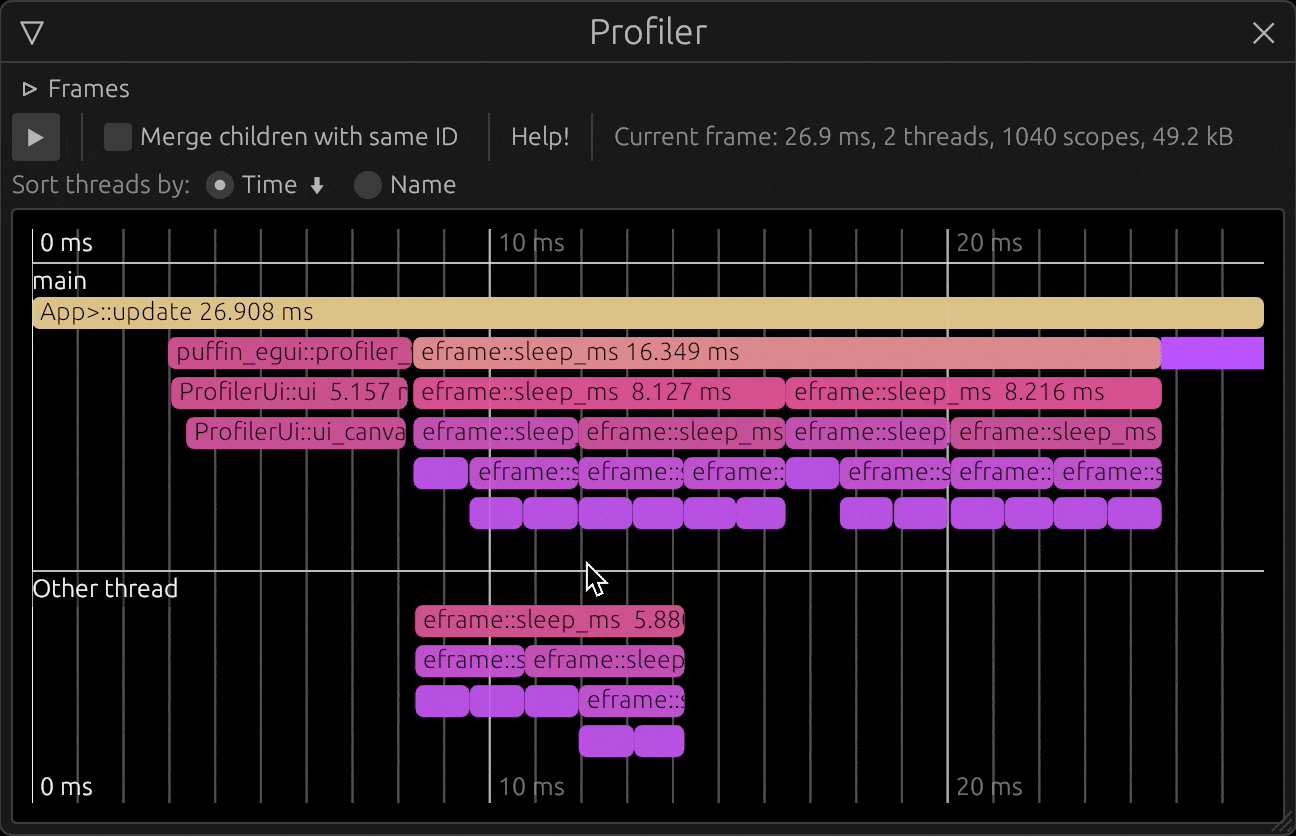Click the play button to resume profiling

(36, 137)
